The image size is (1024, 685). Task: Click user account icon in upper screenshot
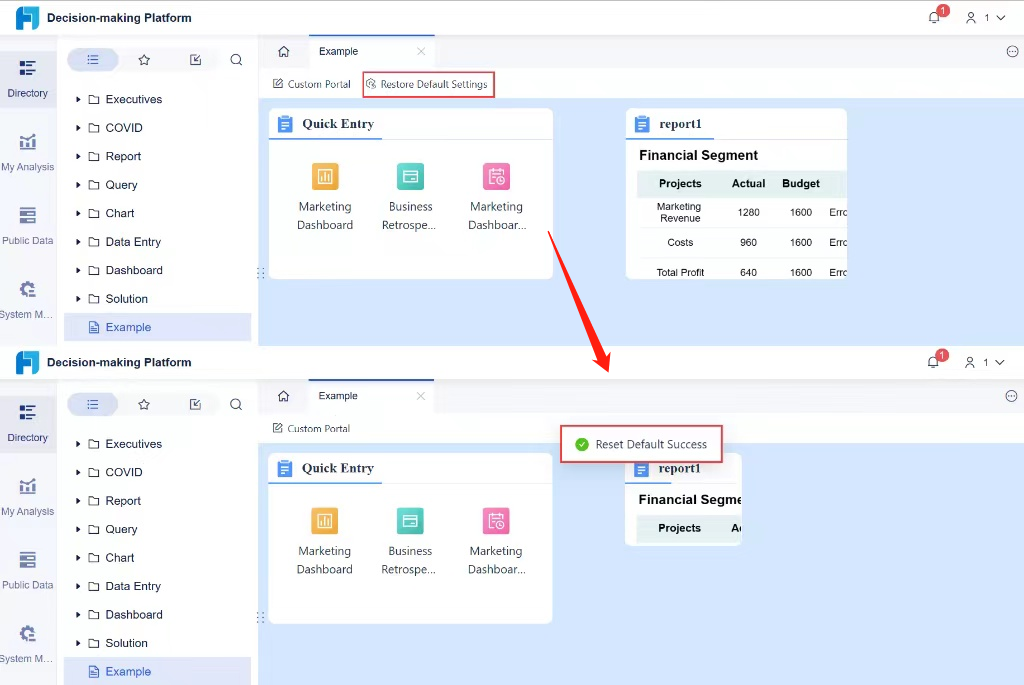click(971, 18)
